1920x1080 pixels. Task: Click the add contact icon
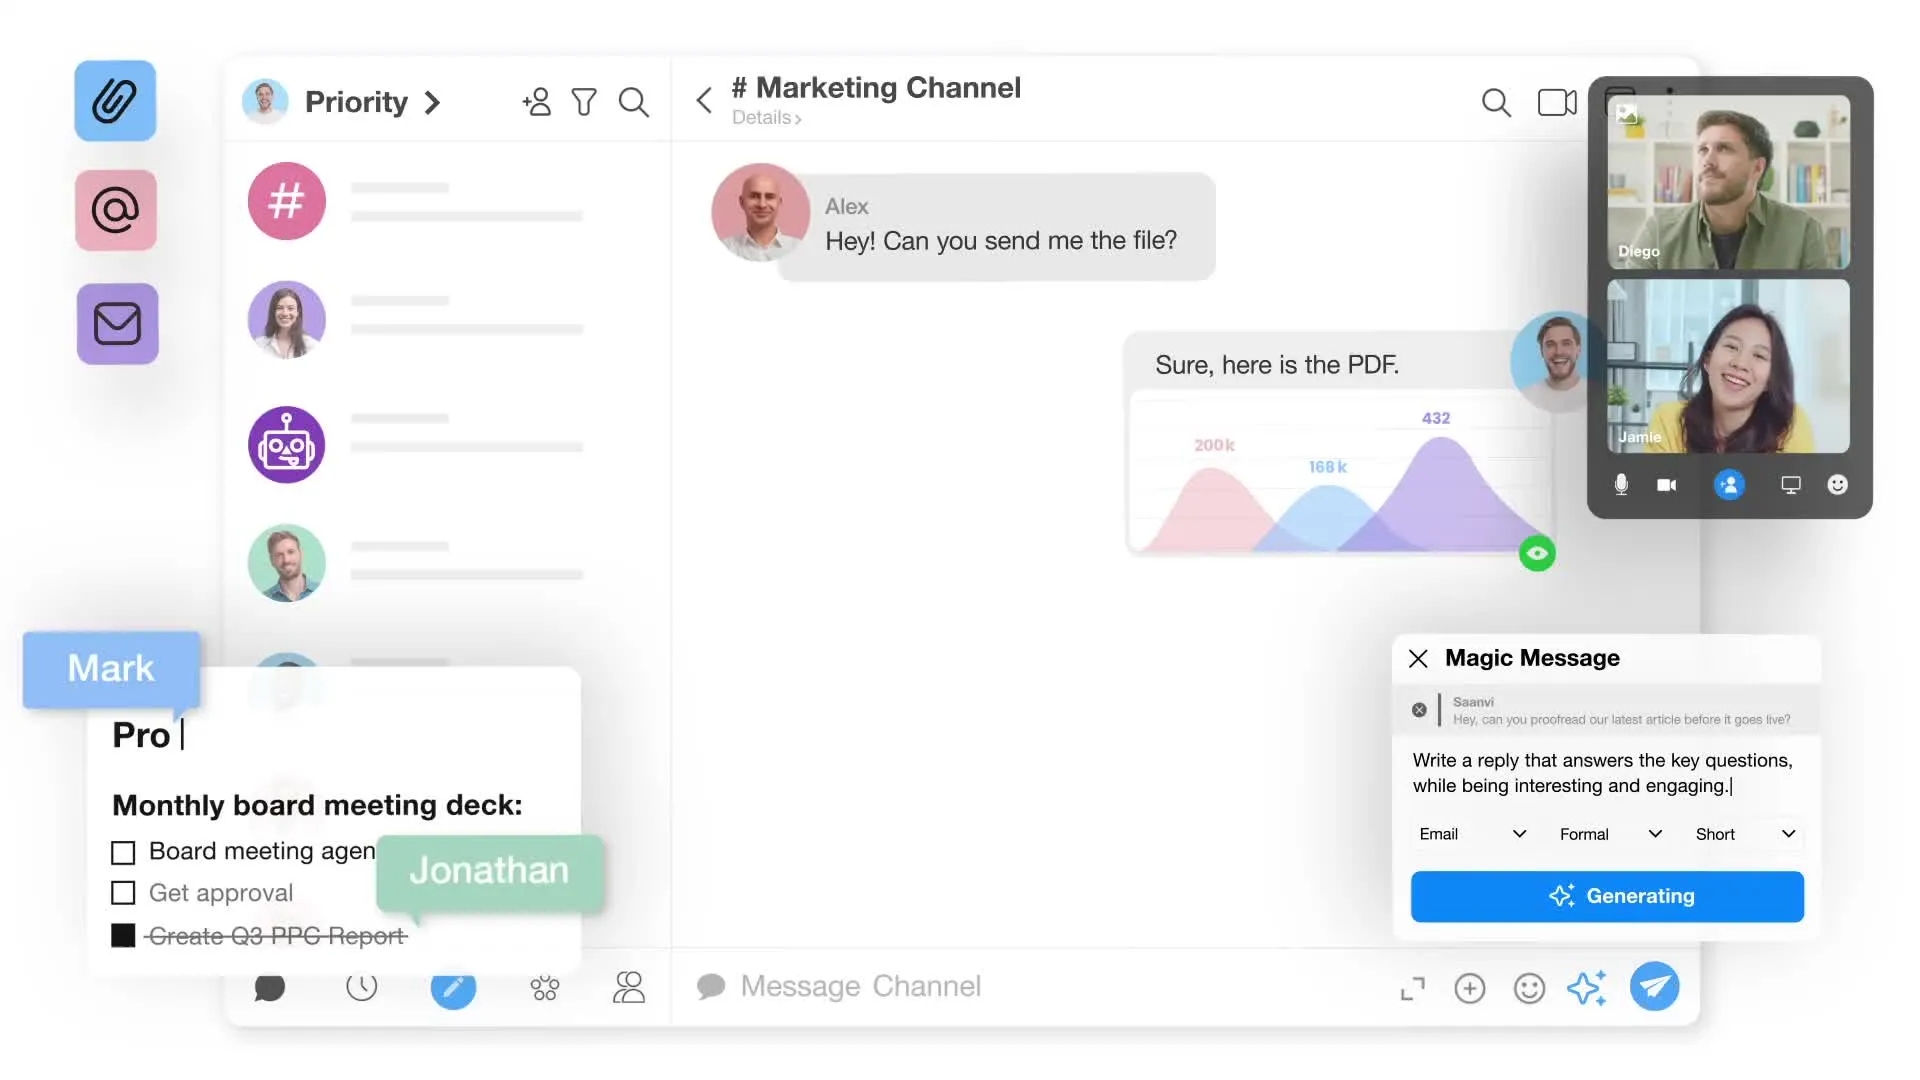click(x=536, y=102)
